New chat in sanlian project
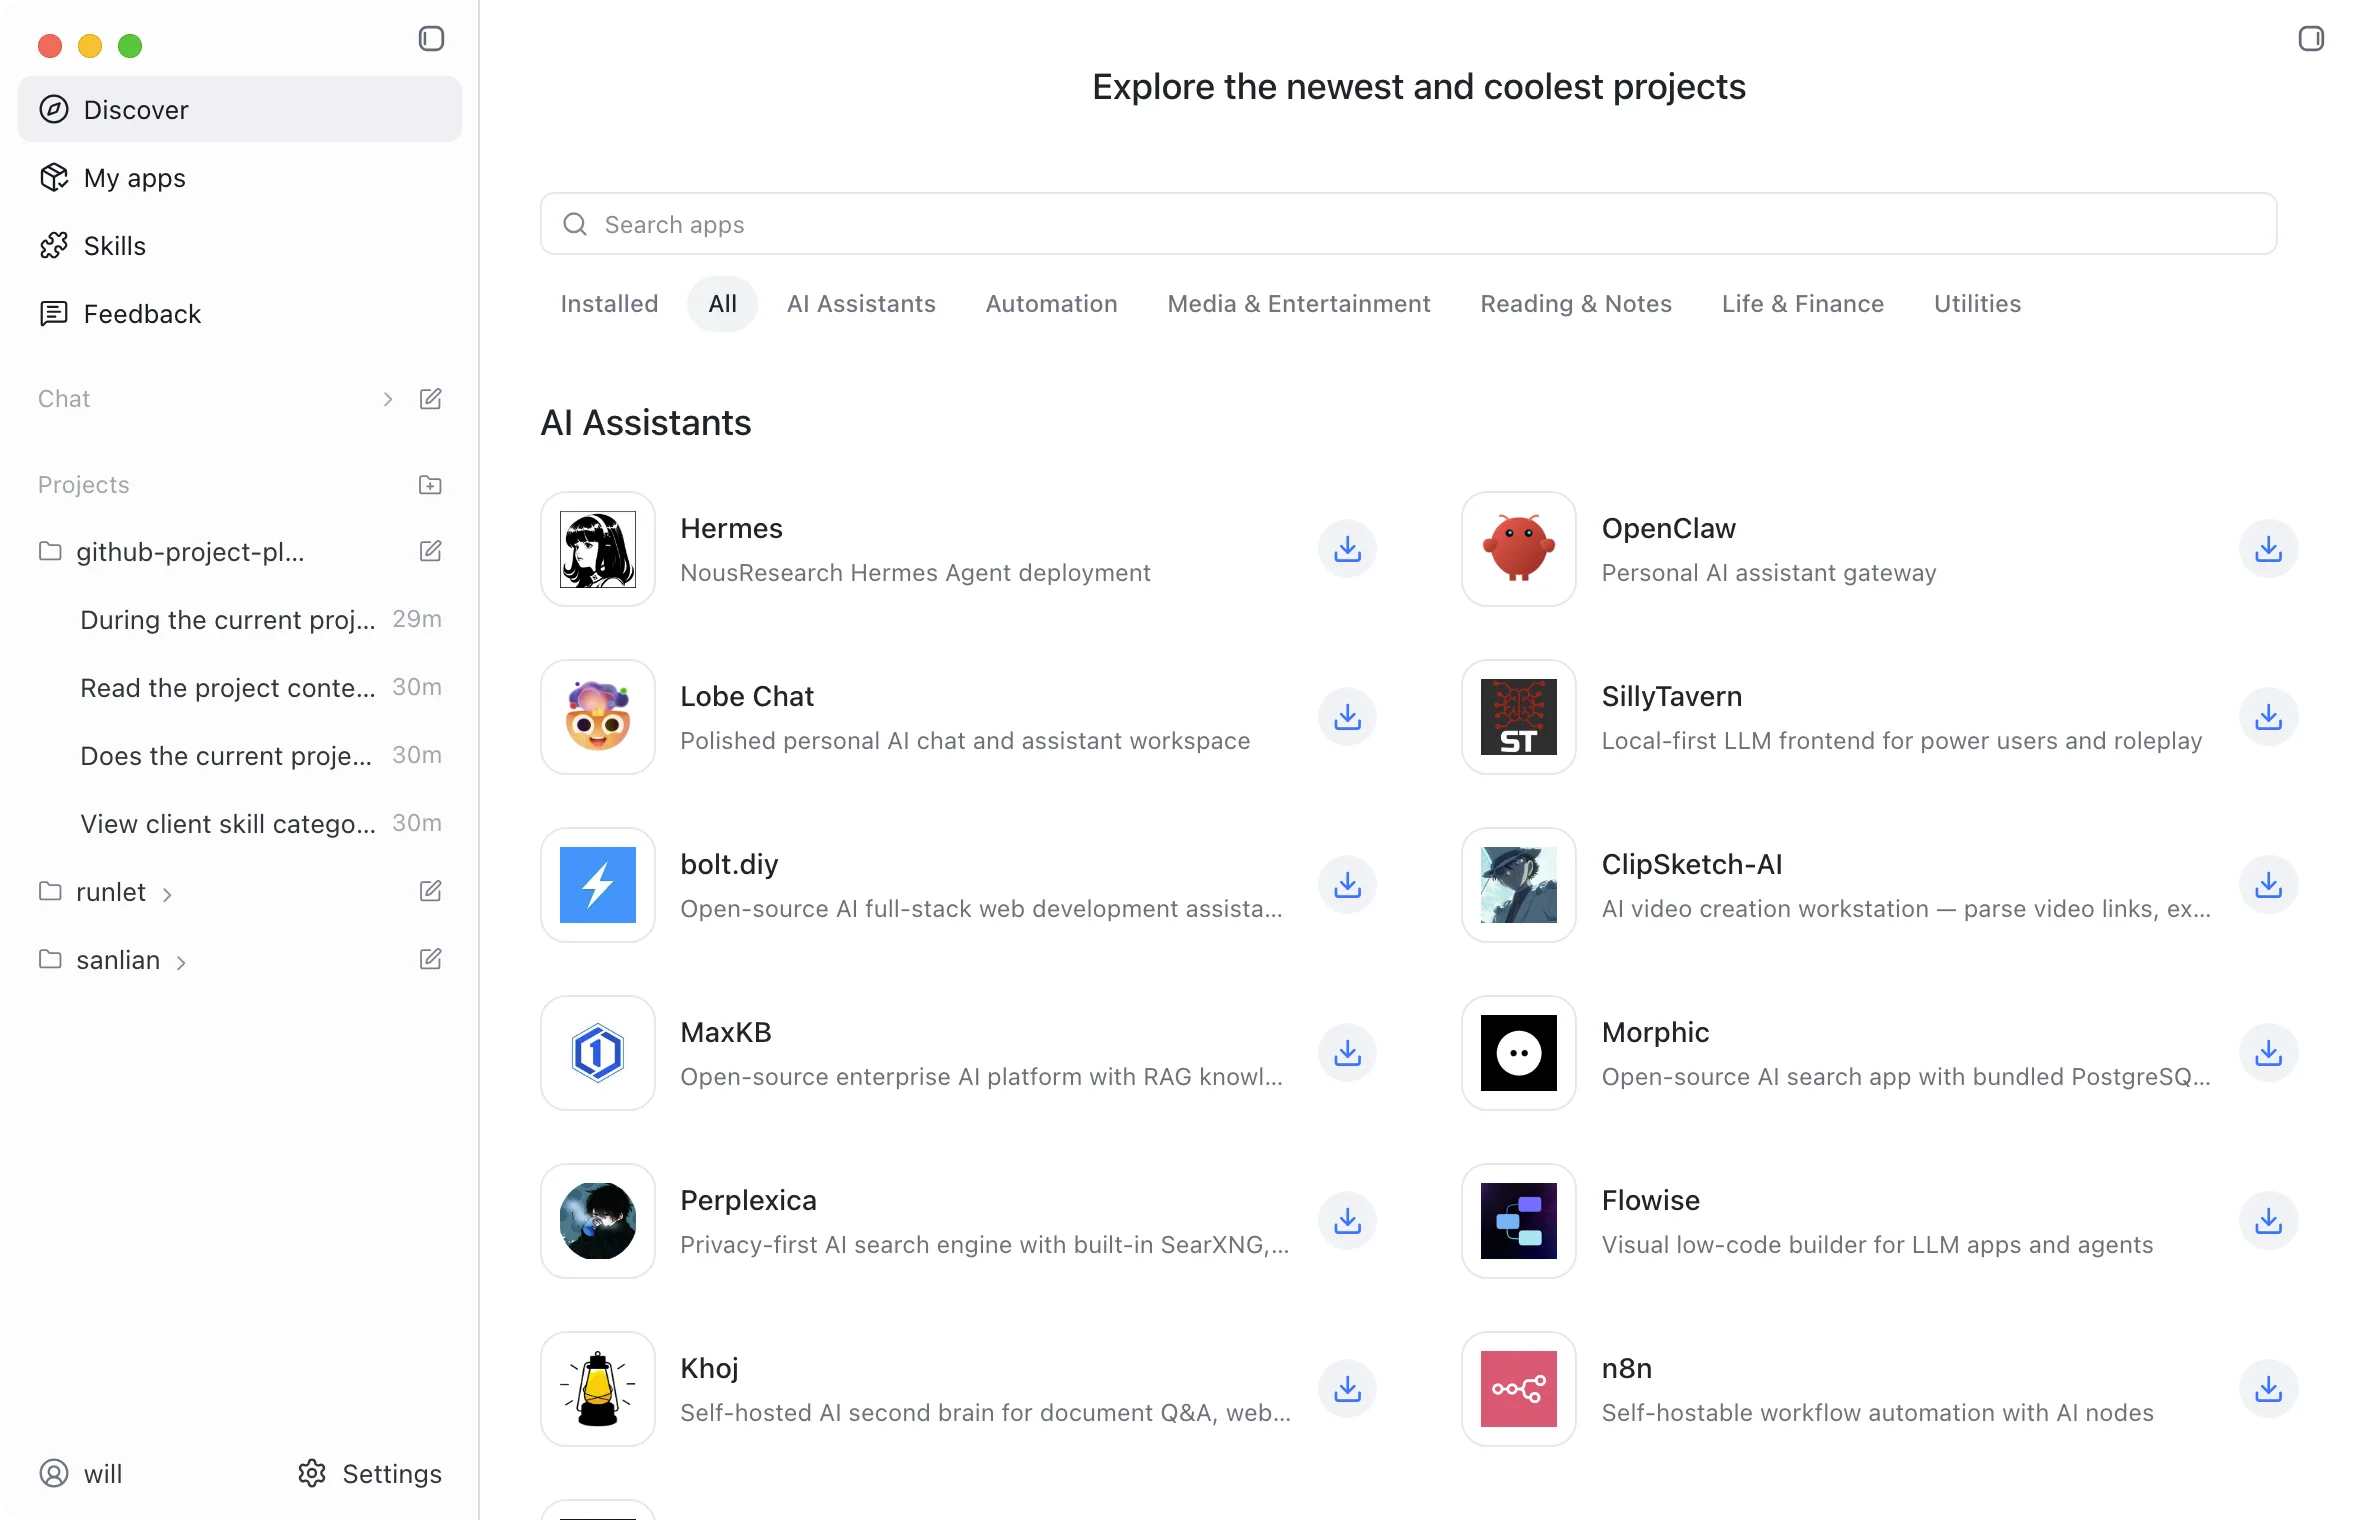The width and height of the screenshot is (2360, 1520). (x=431, y=959)
